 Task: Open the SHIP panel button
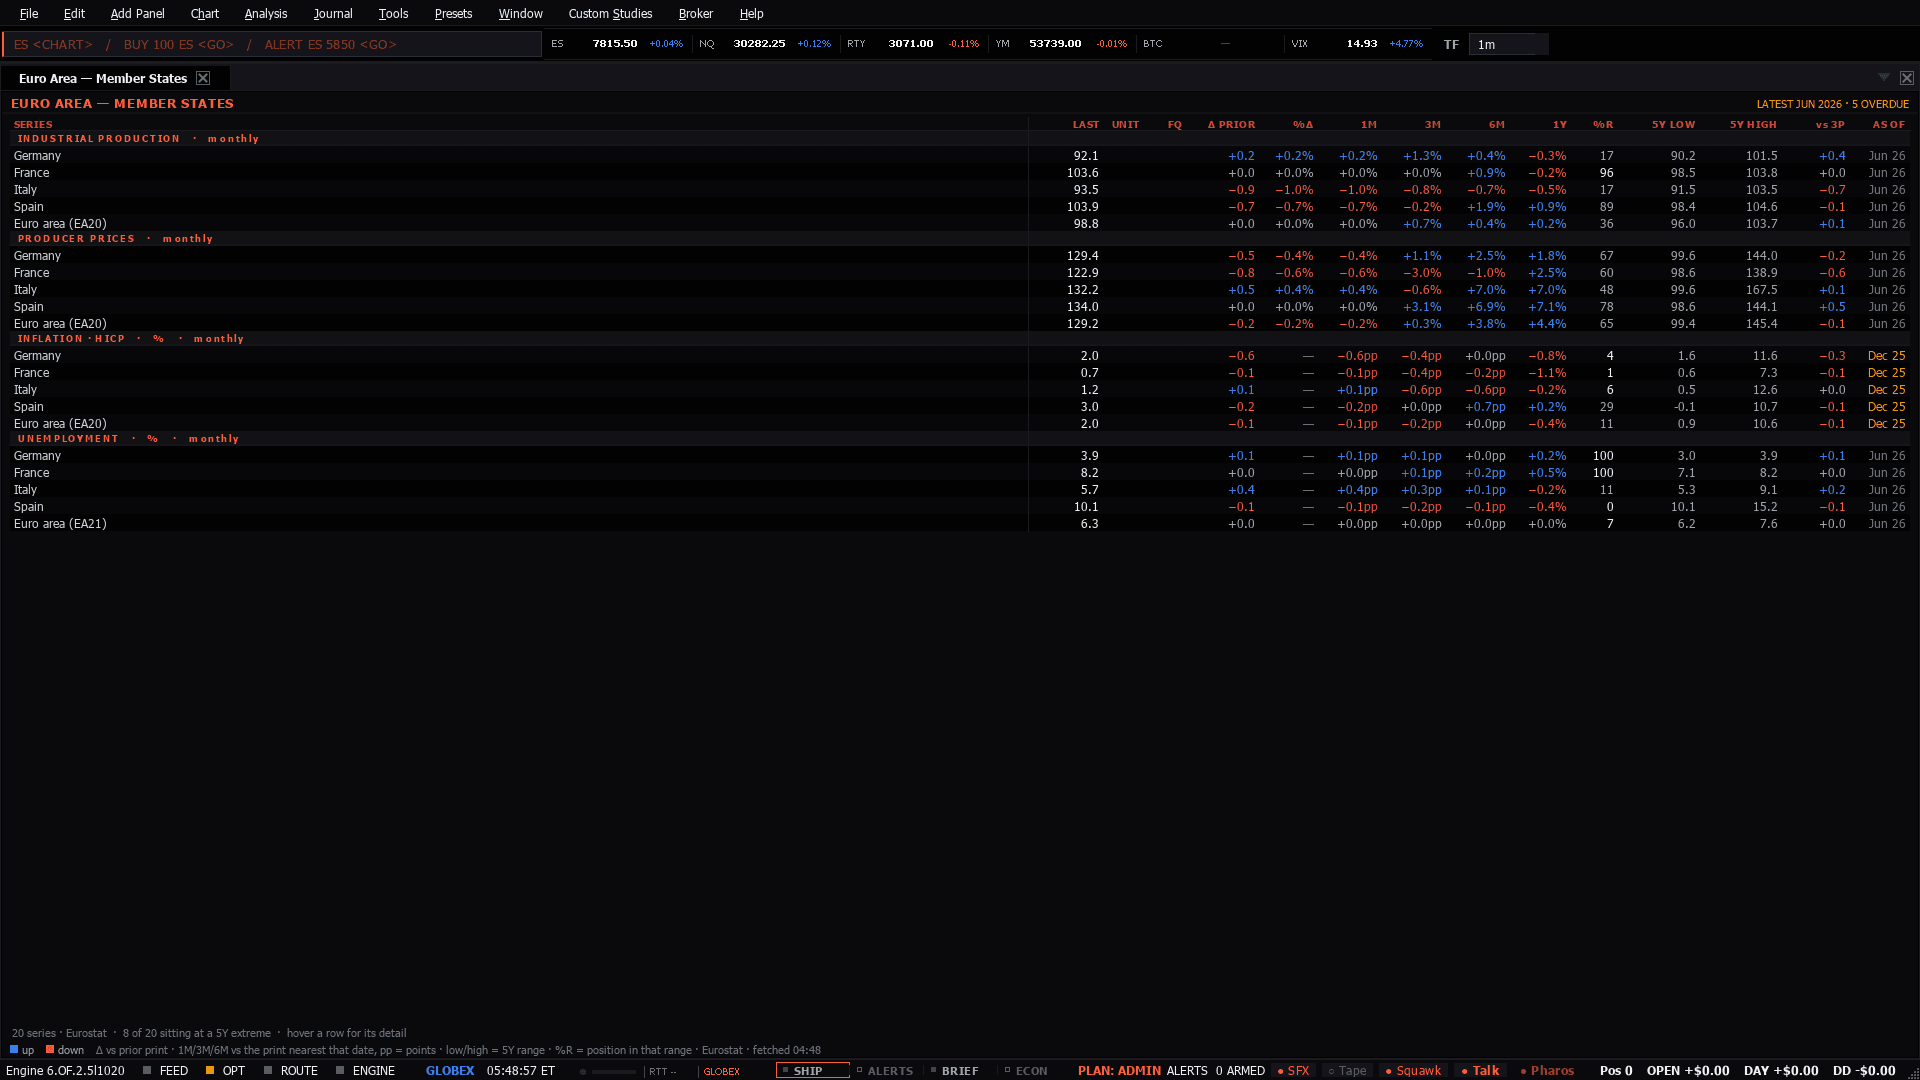[812, 1070]
